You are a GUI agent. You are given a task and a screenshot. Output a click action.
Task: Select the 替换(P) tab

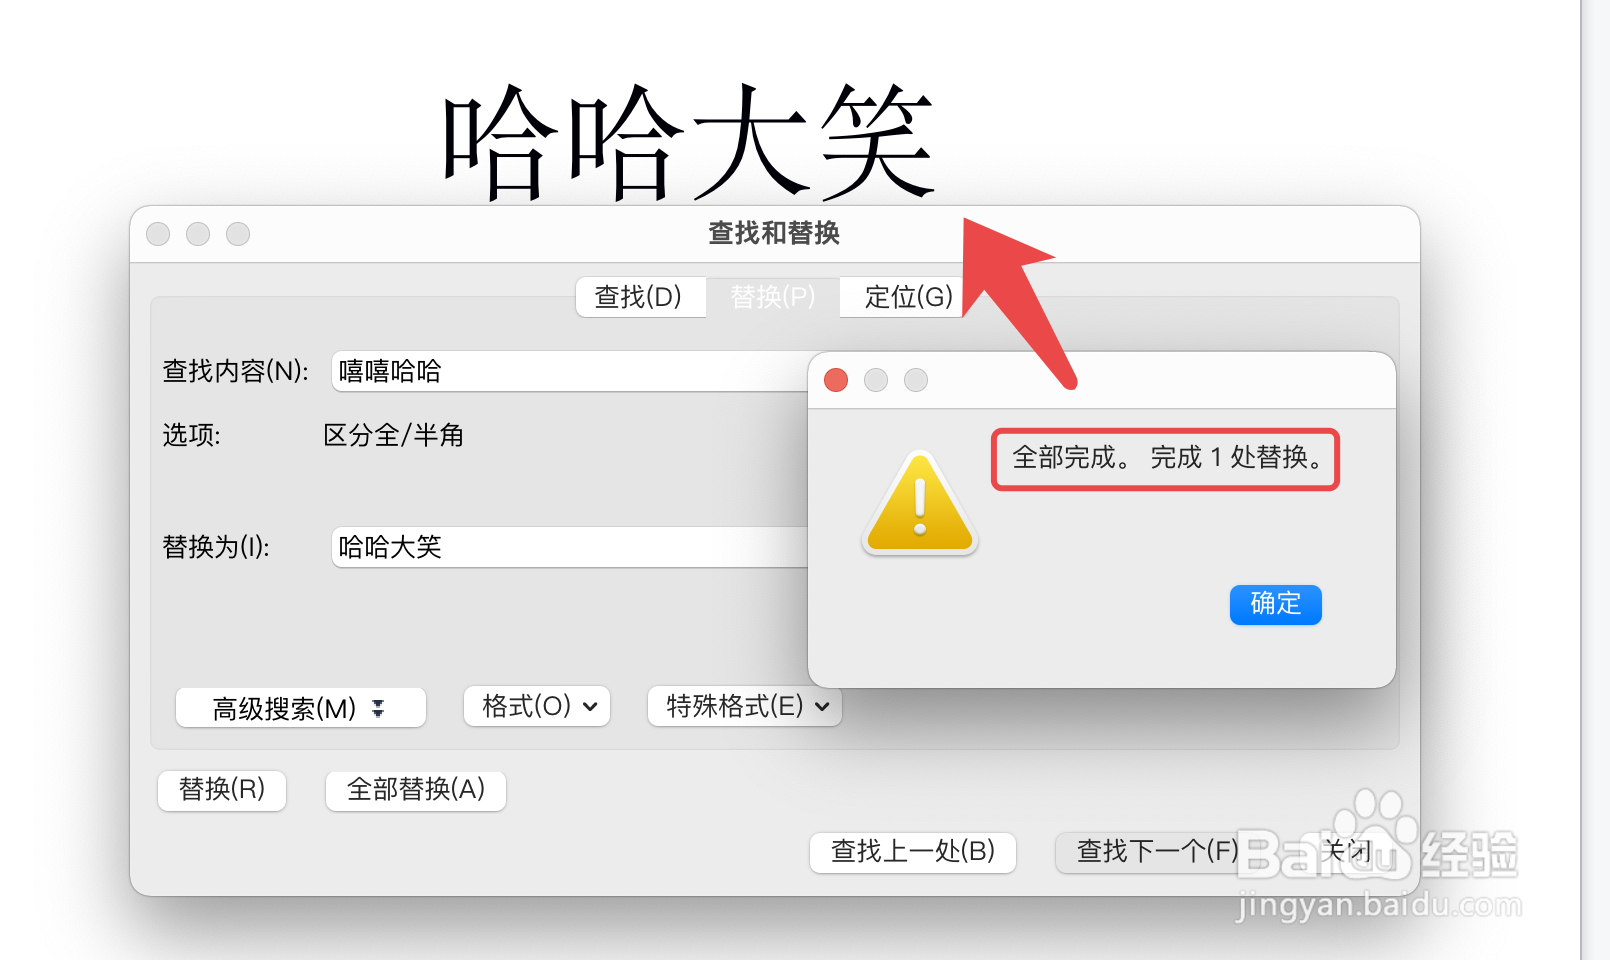tap(773, 297)
